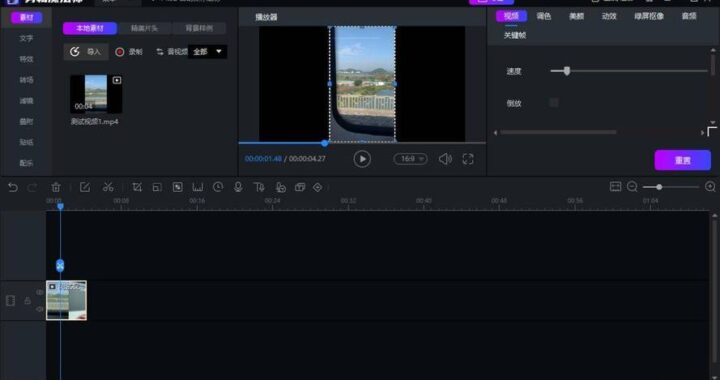Open the edit pencil tool in timeline toolbar
This screenshot has height=380, width=720.
(84, 187)
